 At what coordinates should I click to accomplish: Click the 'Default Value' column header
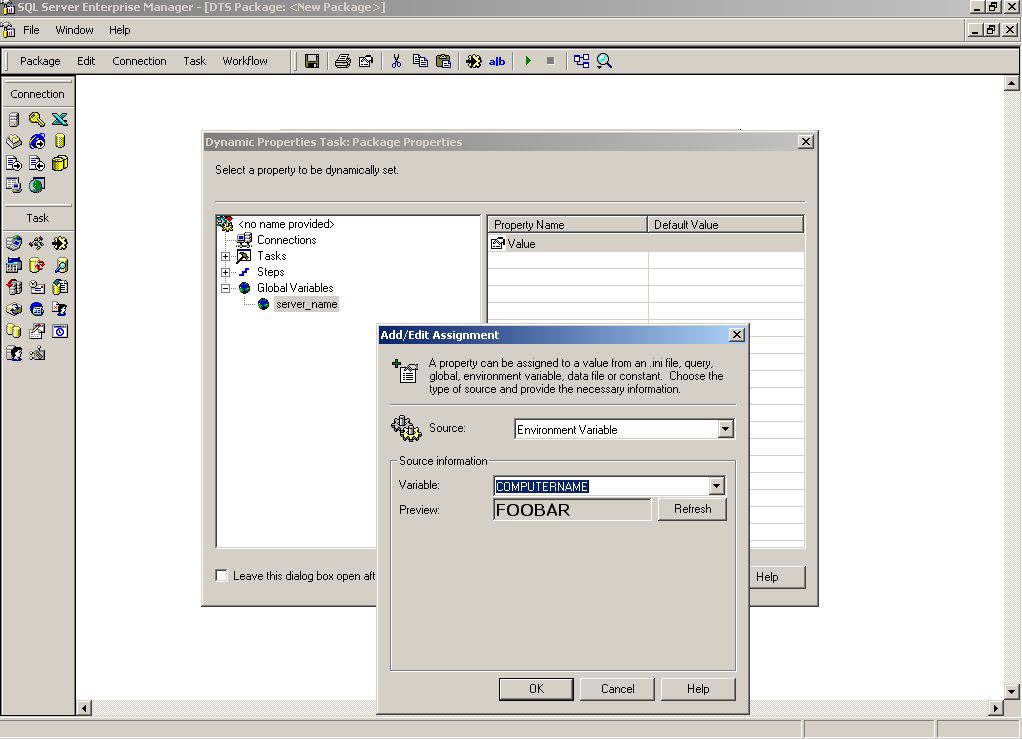725,225
